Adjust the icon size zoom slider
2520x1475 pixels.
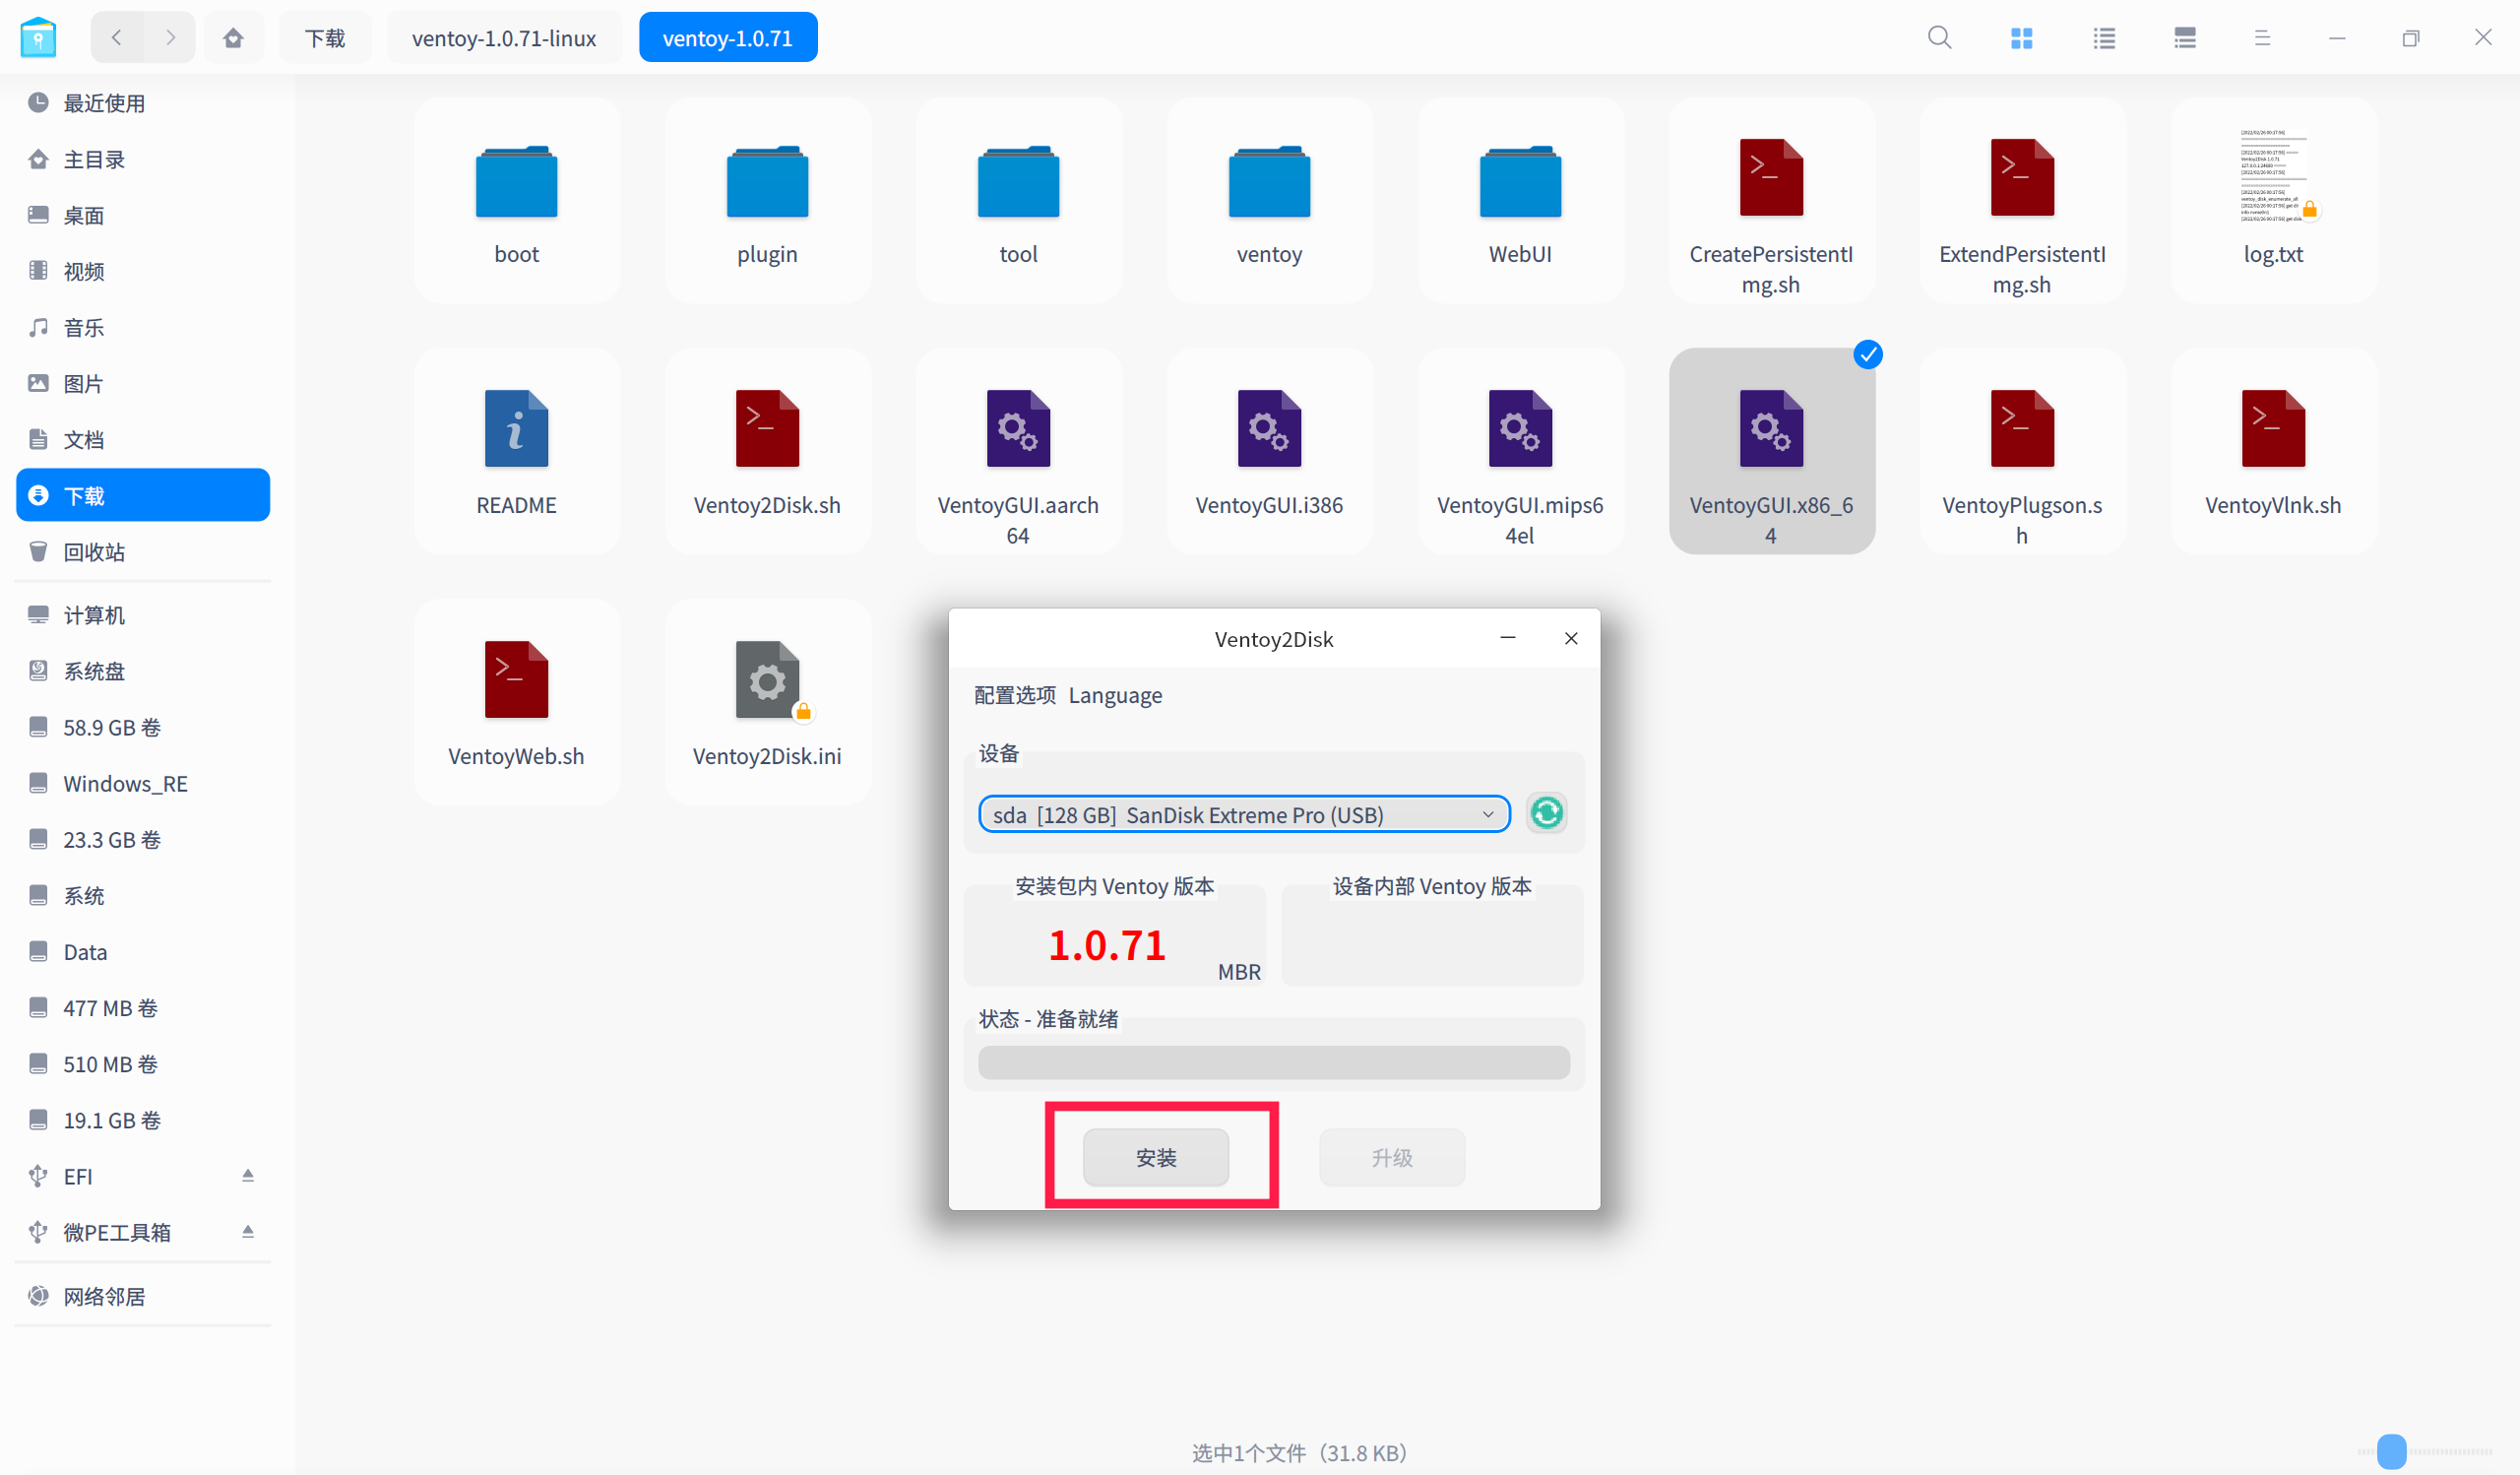point(2391,1451)
